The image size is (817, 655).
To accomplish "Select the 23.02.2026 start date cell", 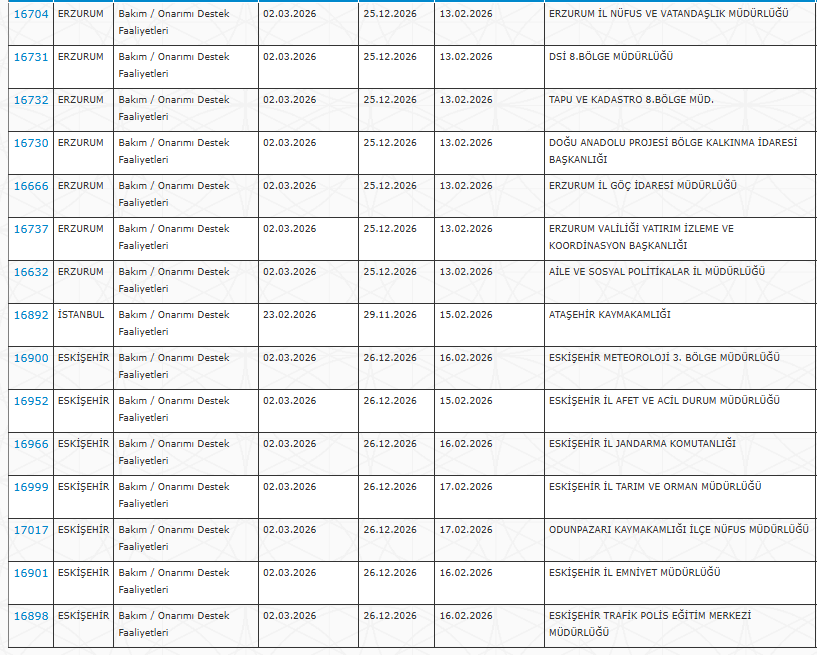I will (290, 315).
